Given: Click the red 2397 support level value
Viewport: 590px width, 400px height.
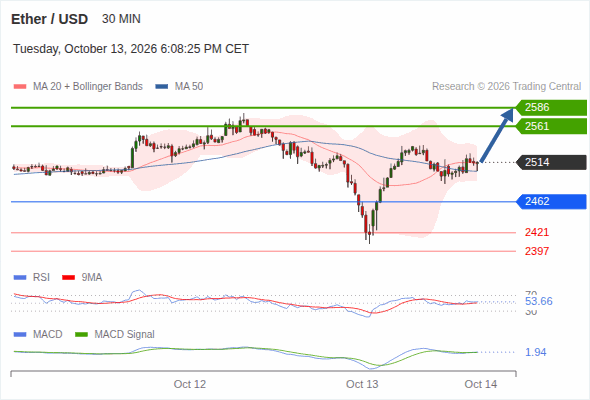Looking at the screenshot, I should (537, 251).
